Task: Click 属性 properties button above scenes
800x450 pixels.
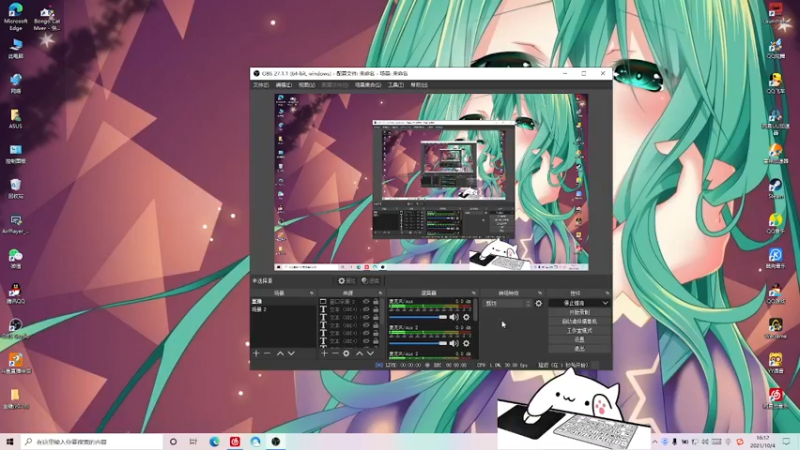Action: [x=346, y=281]
